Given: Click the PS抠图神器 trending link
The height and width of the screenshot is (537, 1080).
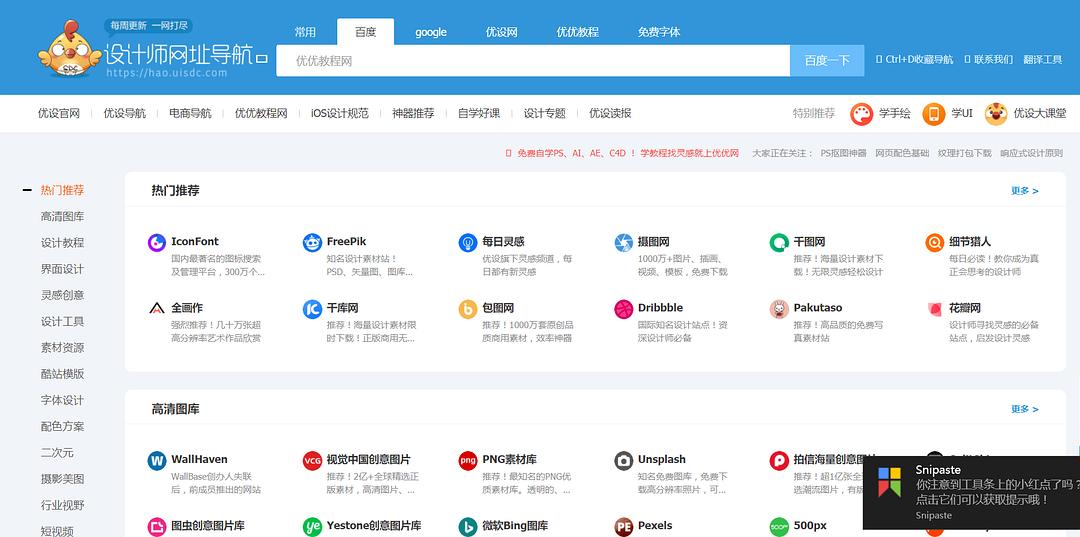Looking at the screenshot, I should tap(843, 153).
